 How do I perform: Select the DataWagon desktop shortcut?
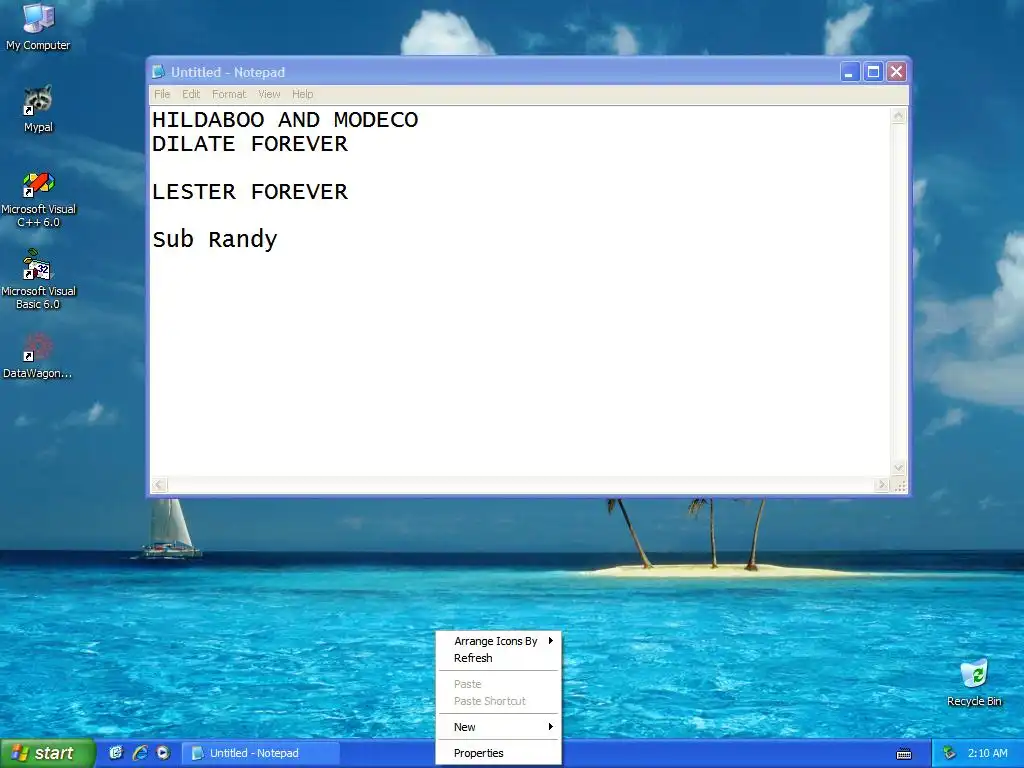coord(38,357)
